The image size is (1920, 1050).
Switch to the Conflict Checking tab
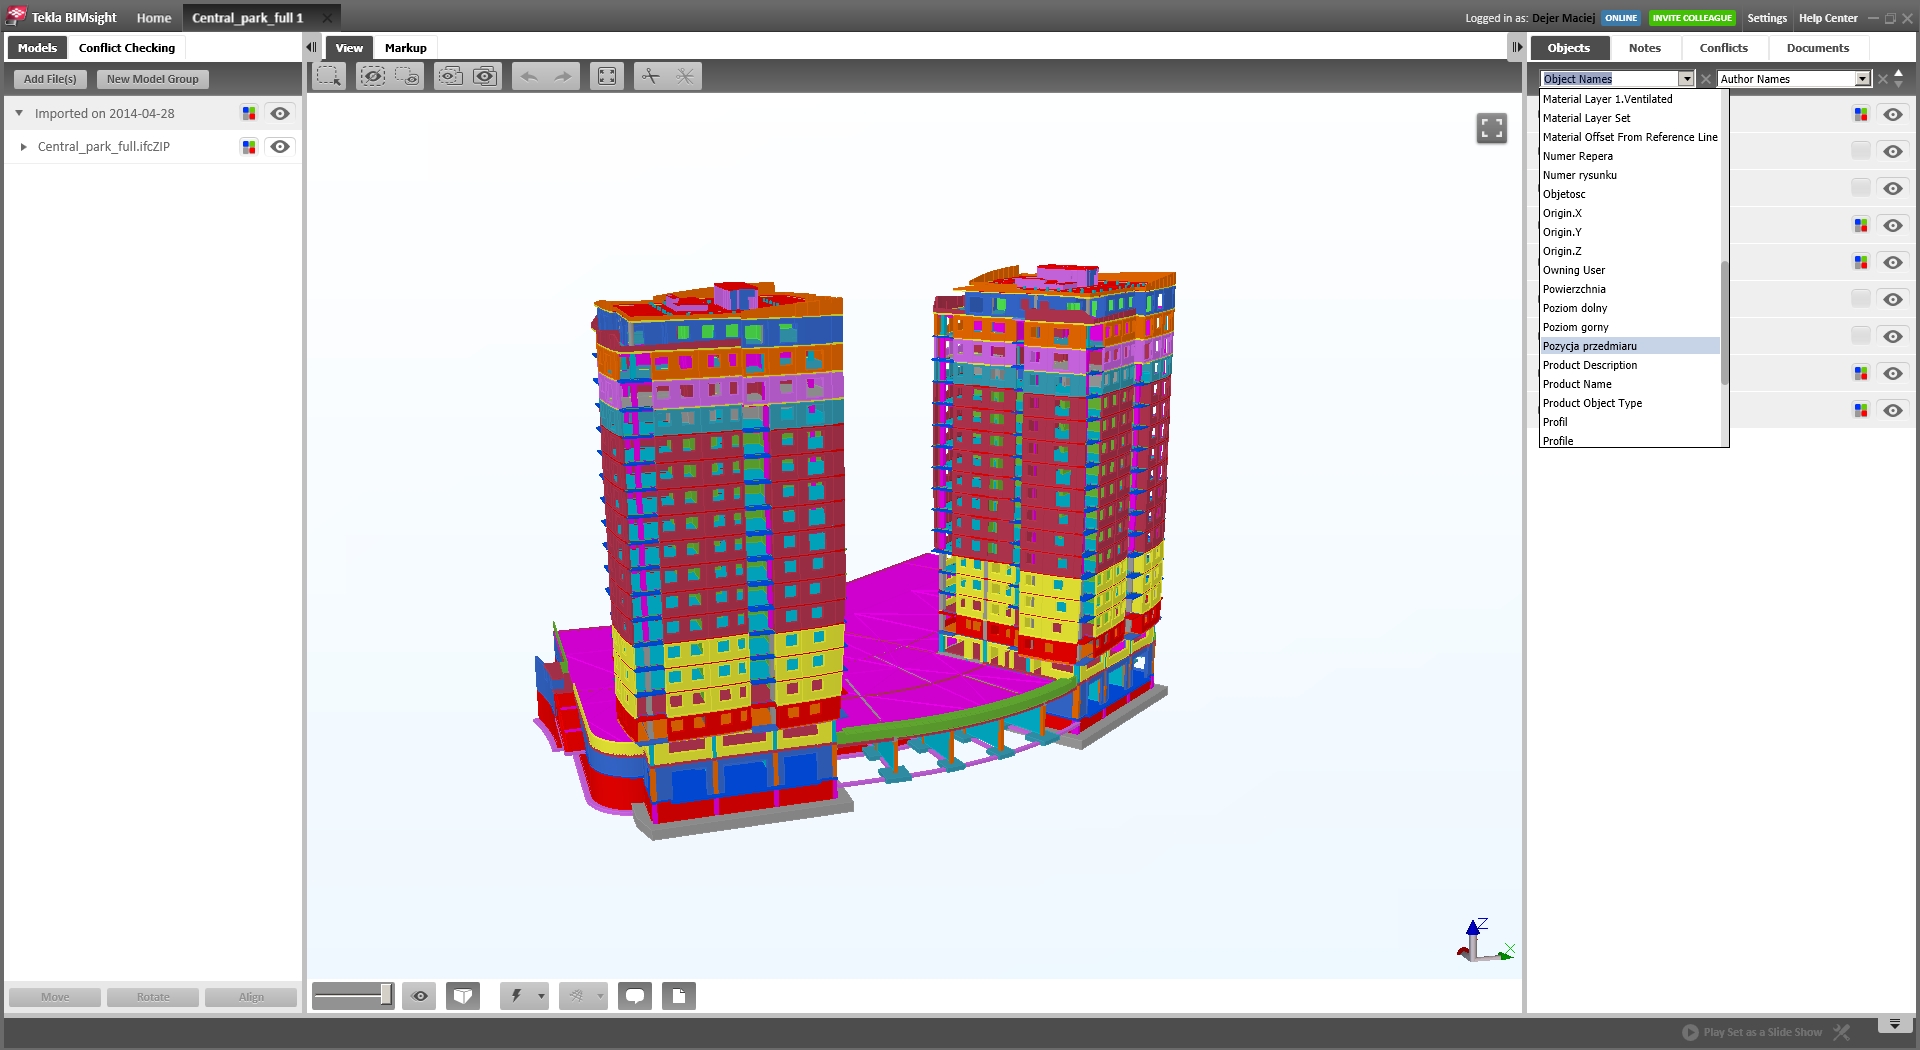(127, 48)
